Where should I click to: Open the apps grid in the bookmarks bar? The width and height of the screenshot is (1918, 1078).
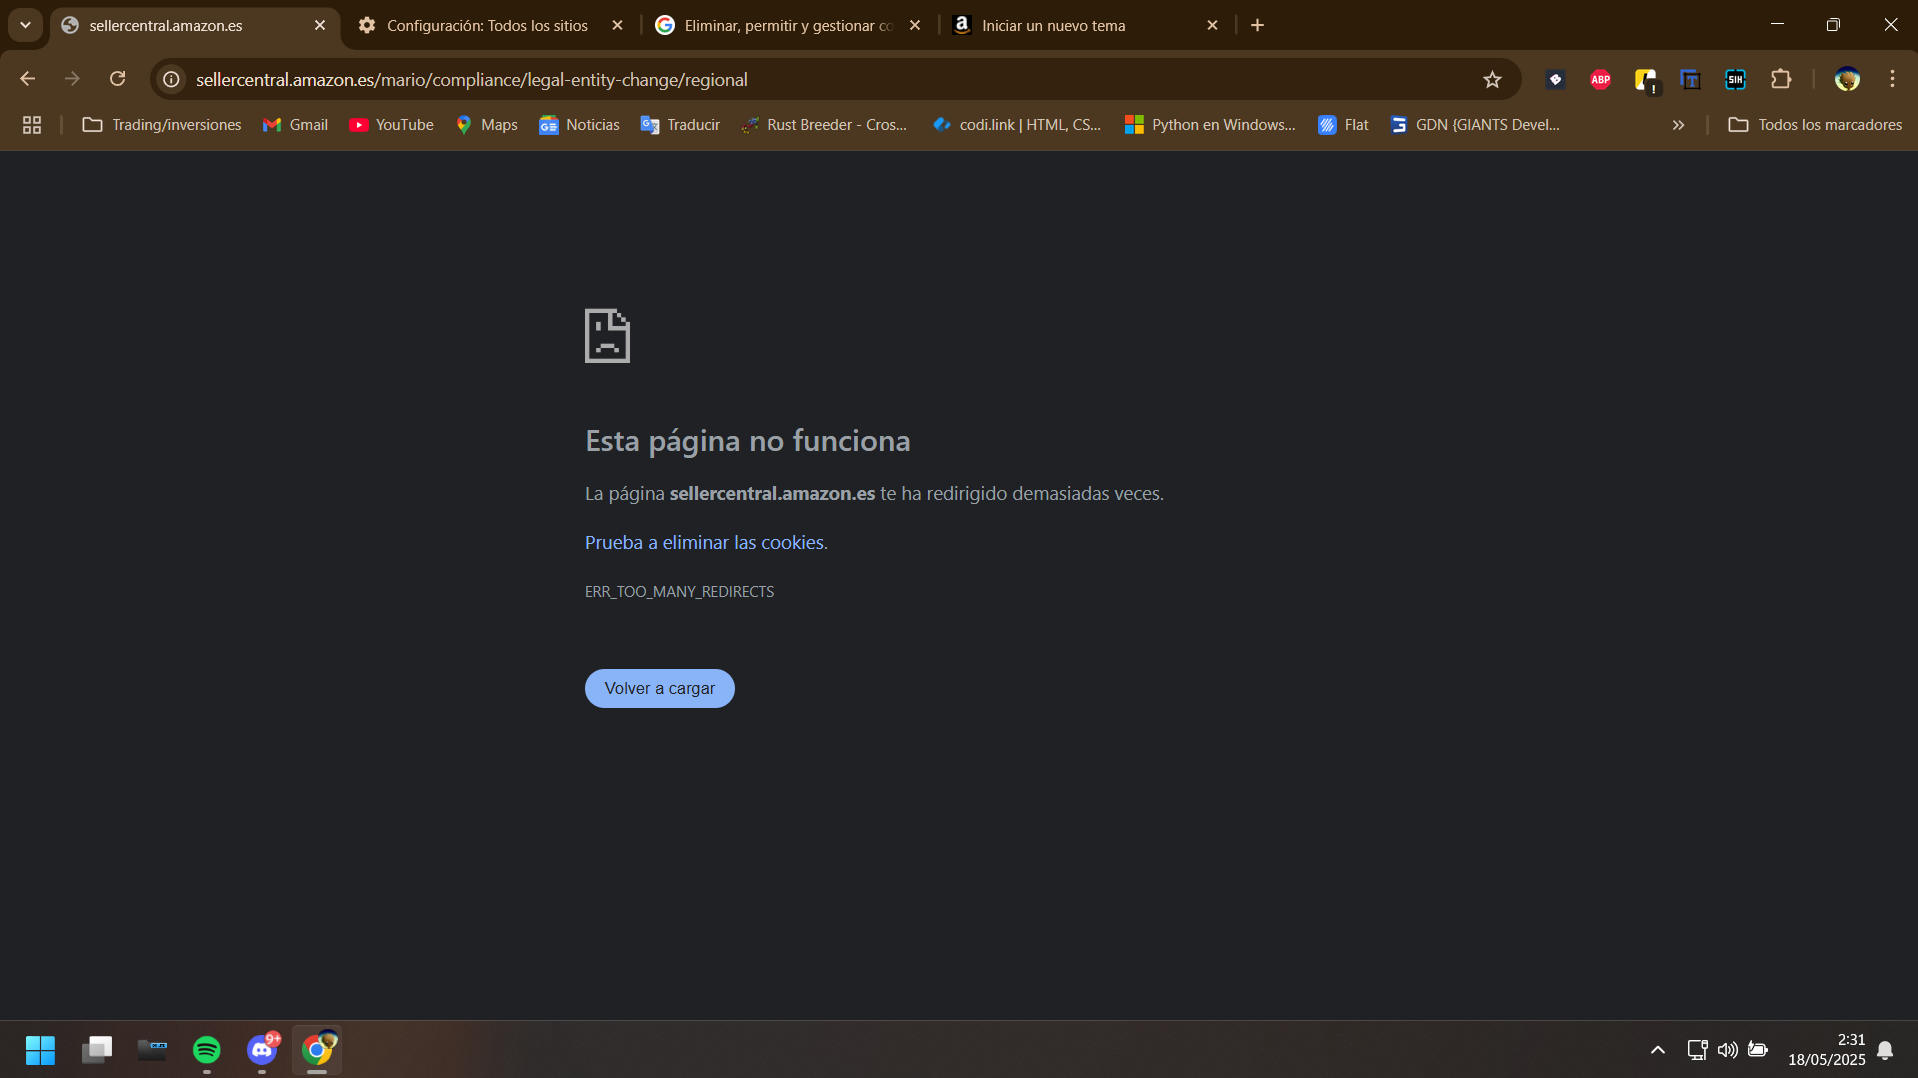[x=32, y=125]
